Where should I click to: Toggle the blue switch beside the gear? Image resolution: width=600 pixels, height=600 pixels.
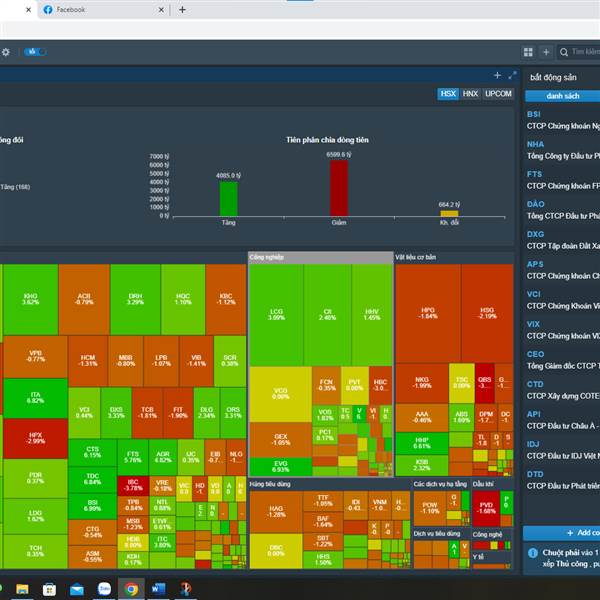[36, 52]
